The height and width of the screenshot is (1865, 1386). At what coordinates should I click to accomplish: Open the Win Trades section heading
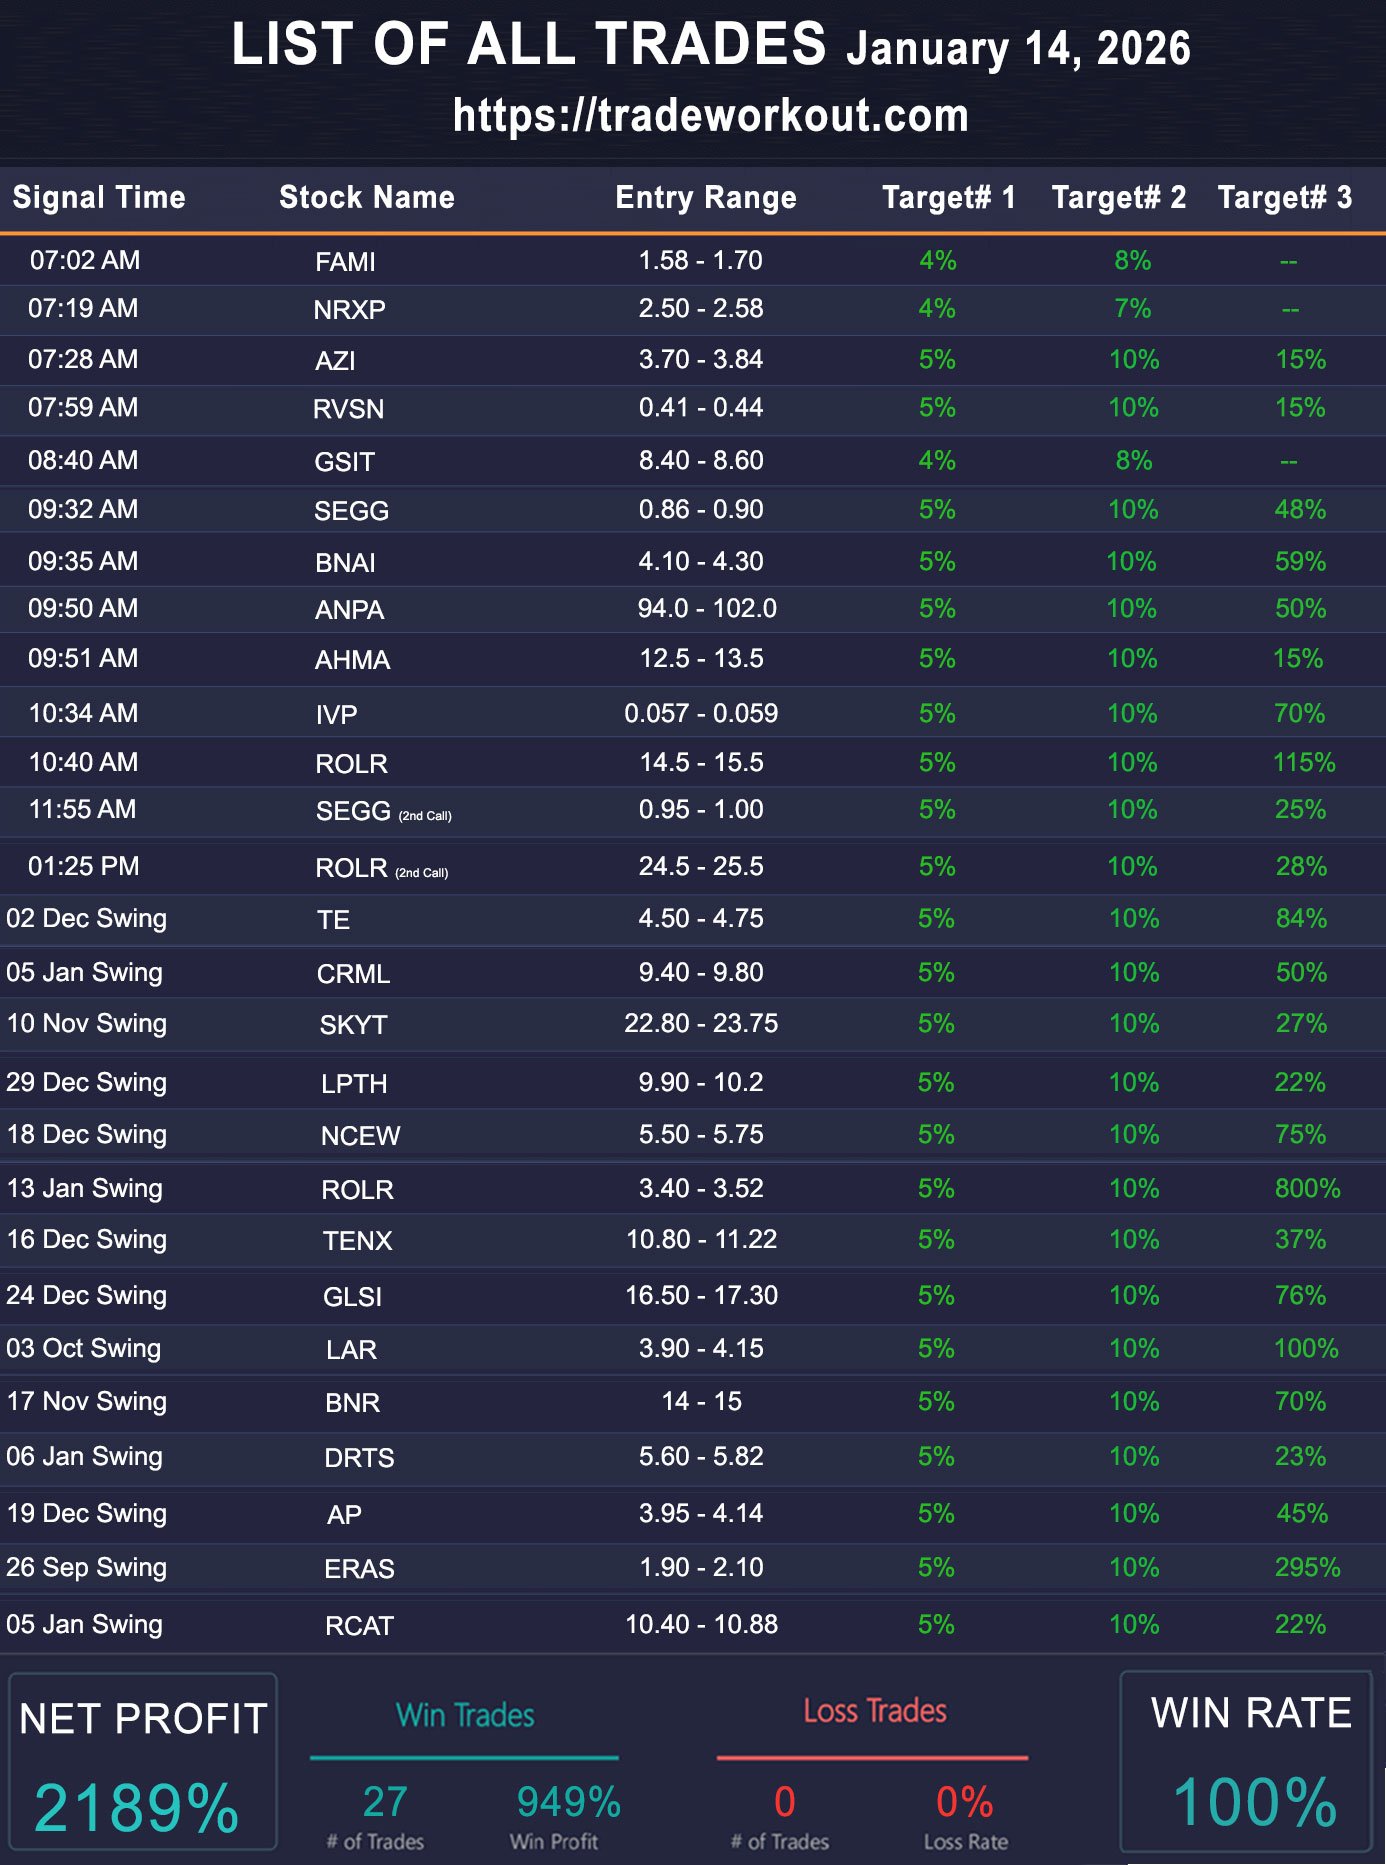tap(465, 1715)
